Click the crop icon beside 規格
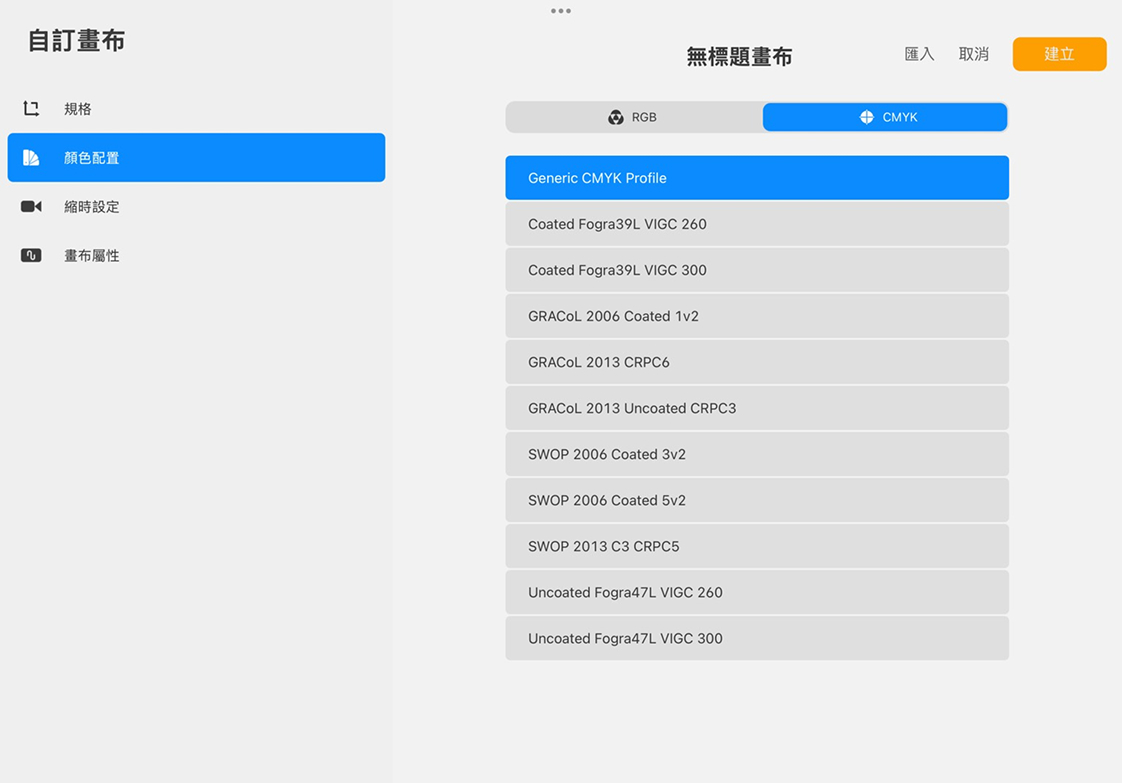This screenshot has width=1122, height=783. tap(31, 109)
